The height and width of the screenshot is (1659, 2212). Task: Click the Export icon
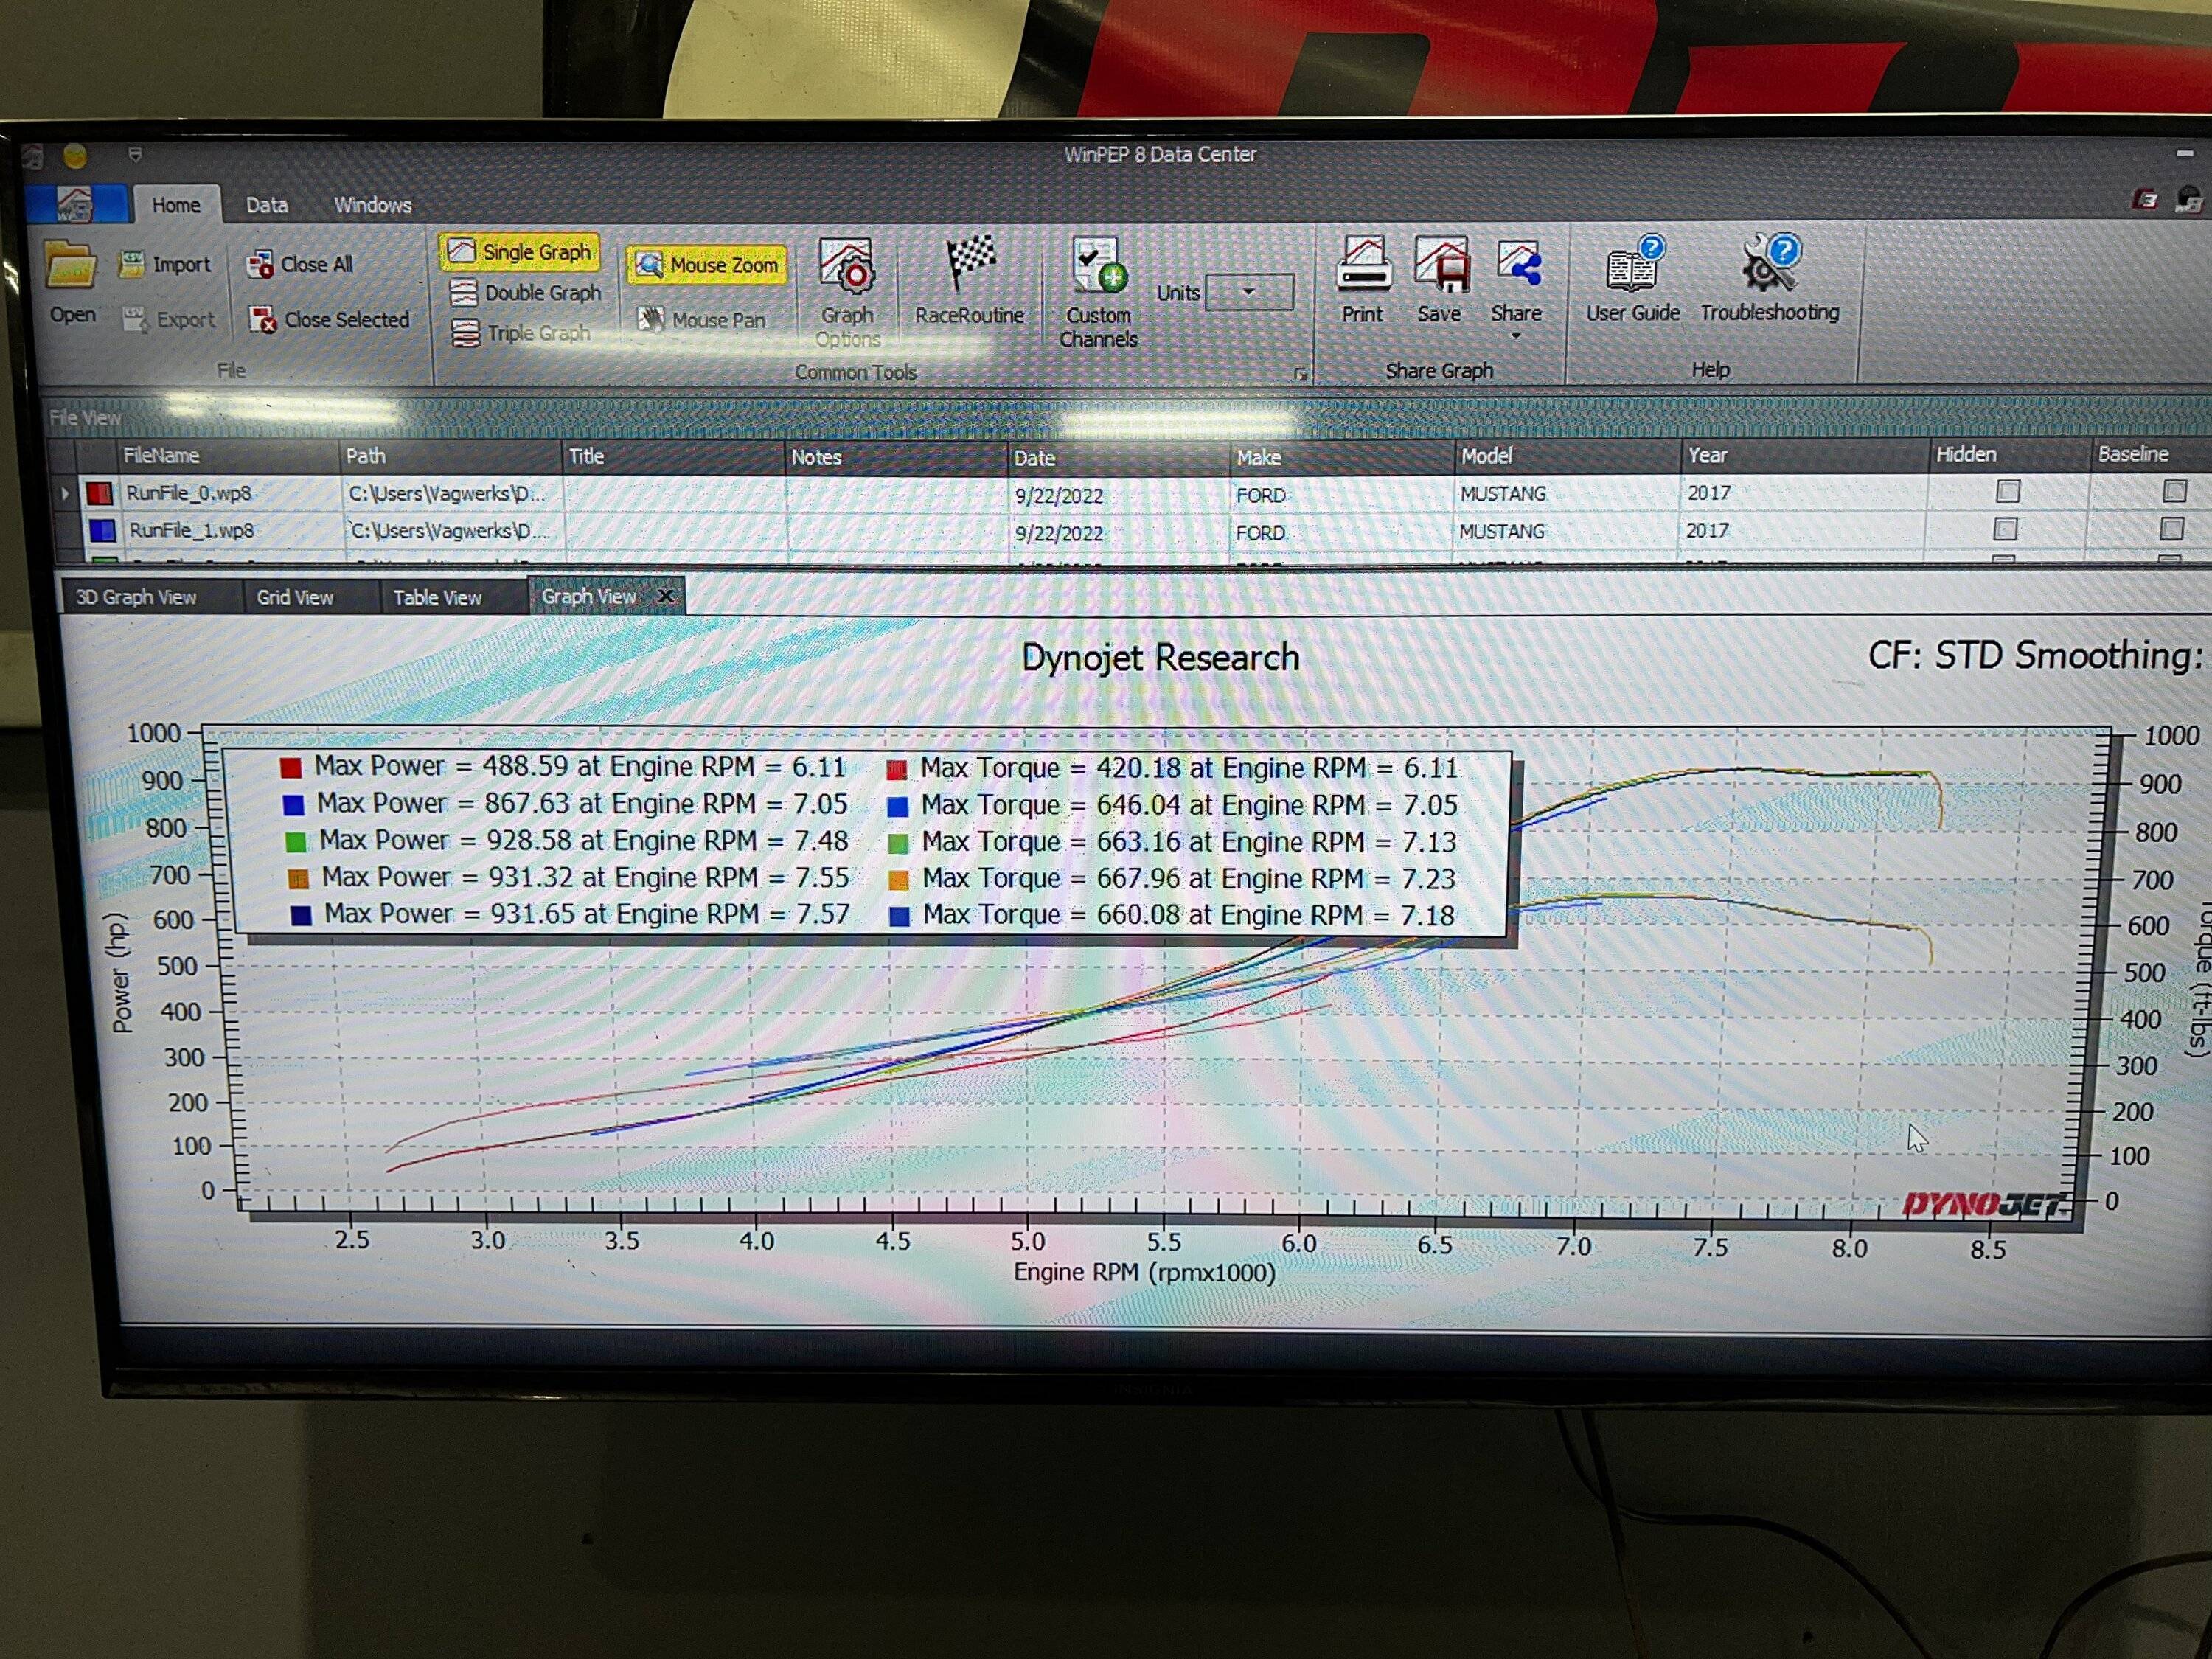click(x=135, y=320)
